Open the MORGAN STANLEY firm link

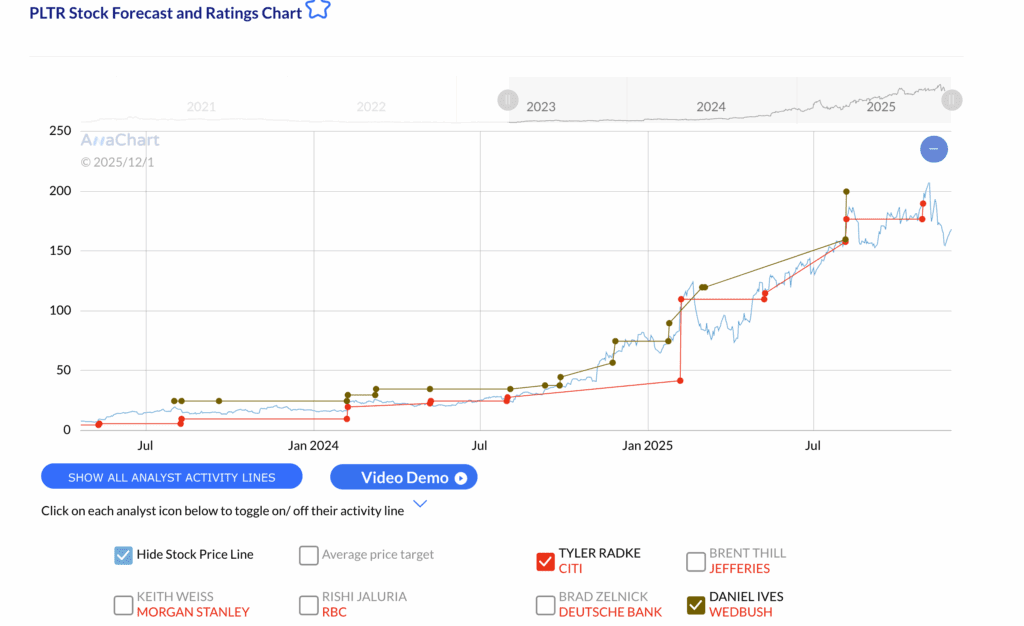[x=193, y=612]
